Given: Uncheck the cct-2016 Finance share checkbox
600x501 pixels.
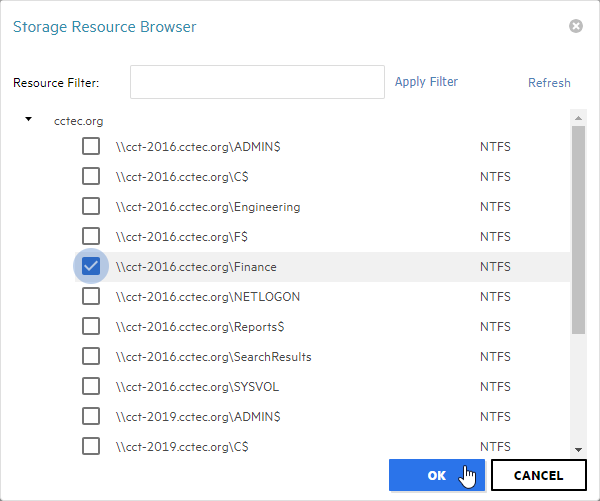Looking at the screenshot, I should [91, 266].
